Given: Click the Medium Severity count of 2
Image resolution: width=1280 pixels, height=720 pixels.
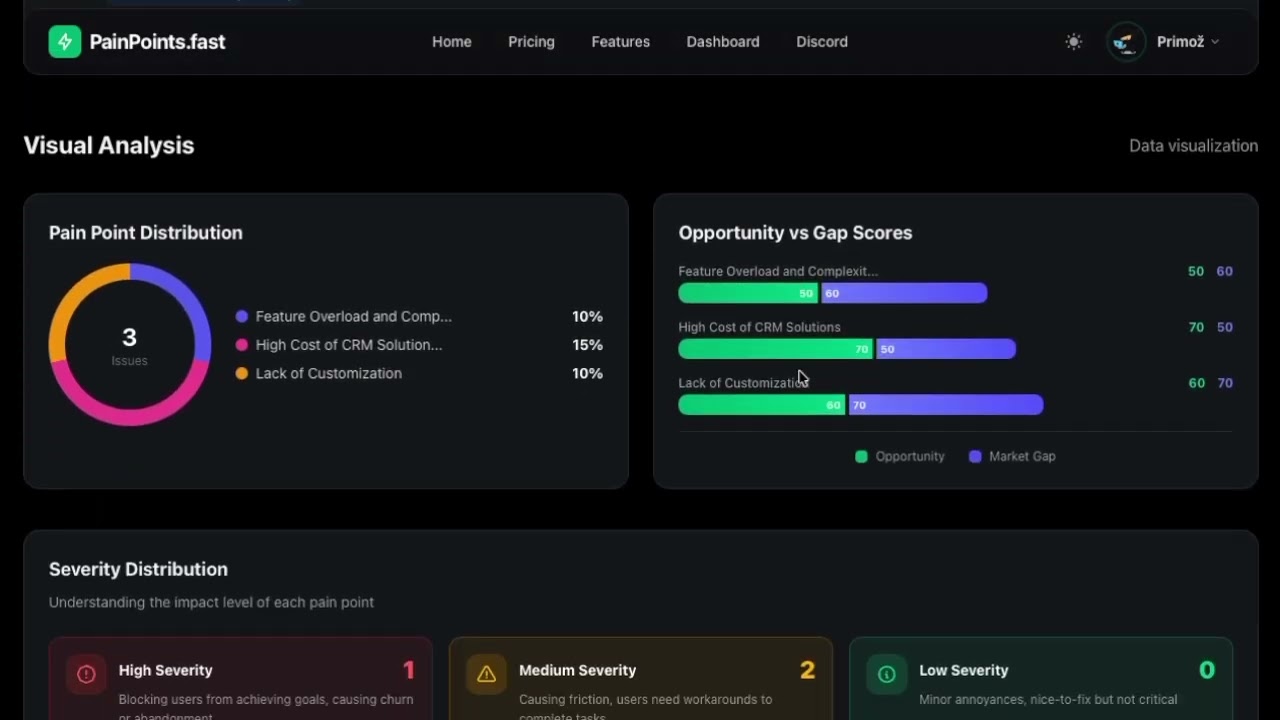Looking at the screenshot, I should click(808, 670).
